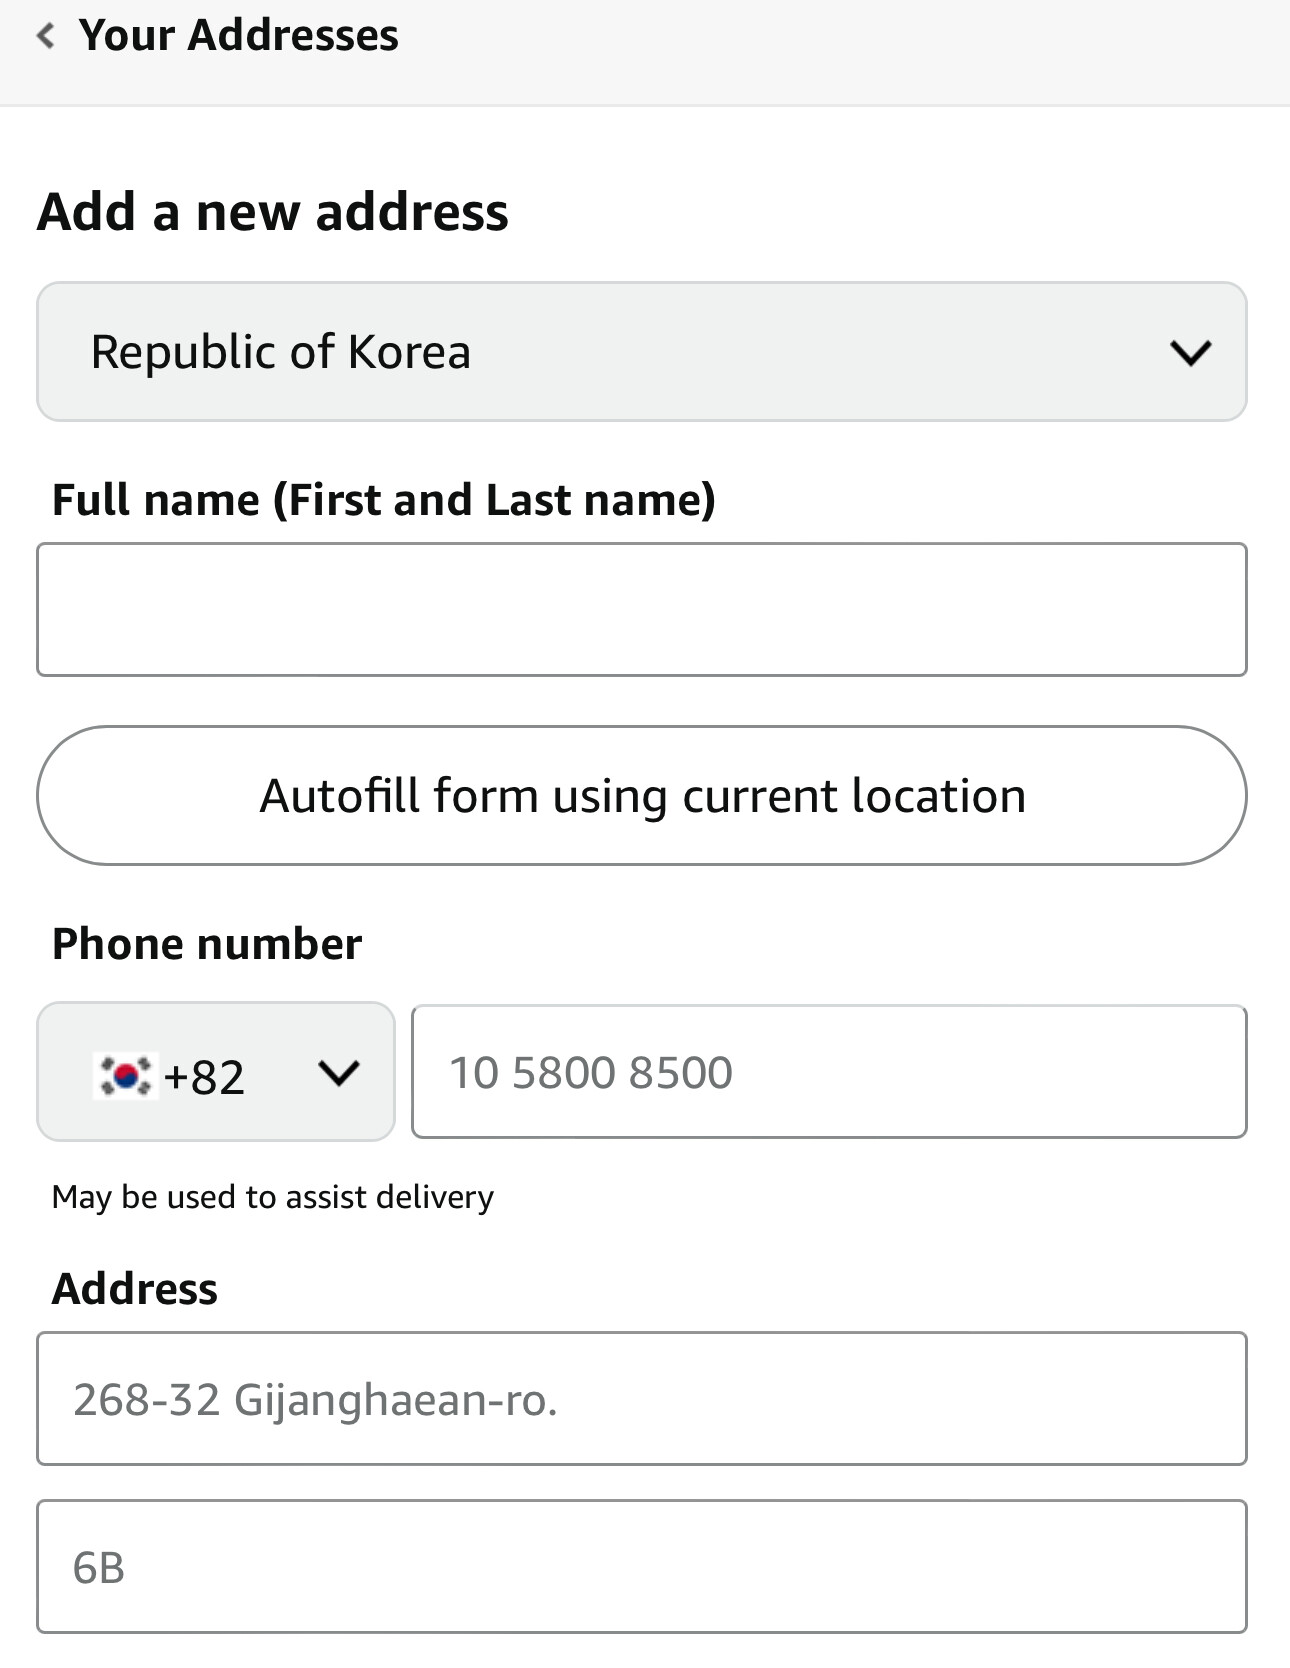The image size is (1290, 1668).
Task: Click the Phone number label
Action: pos(207,944)
